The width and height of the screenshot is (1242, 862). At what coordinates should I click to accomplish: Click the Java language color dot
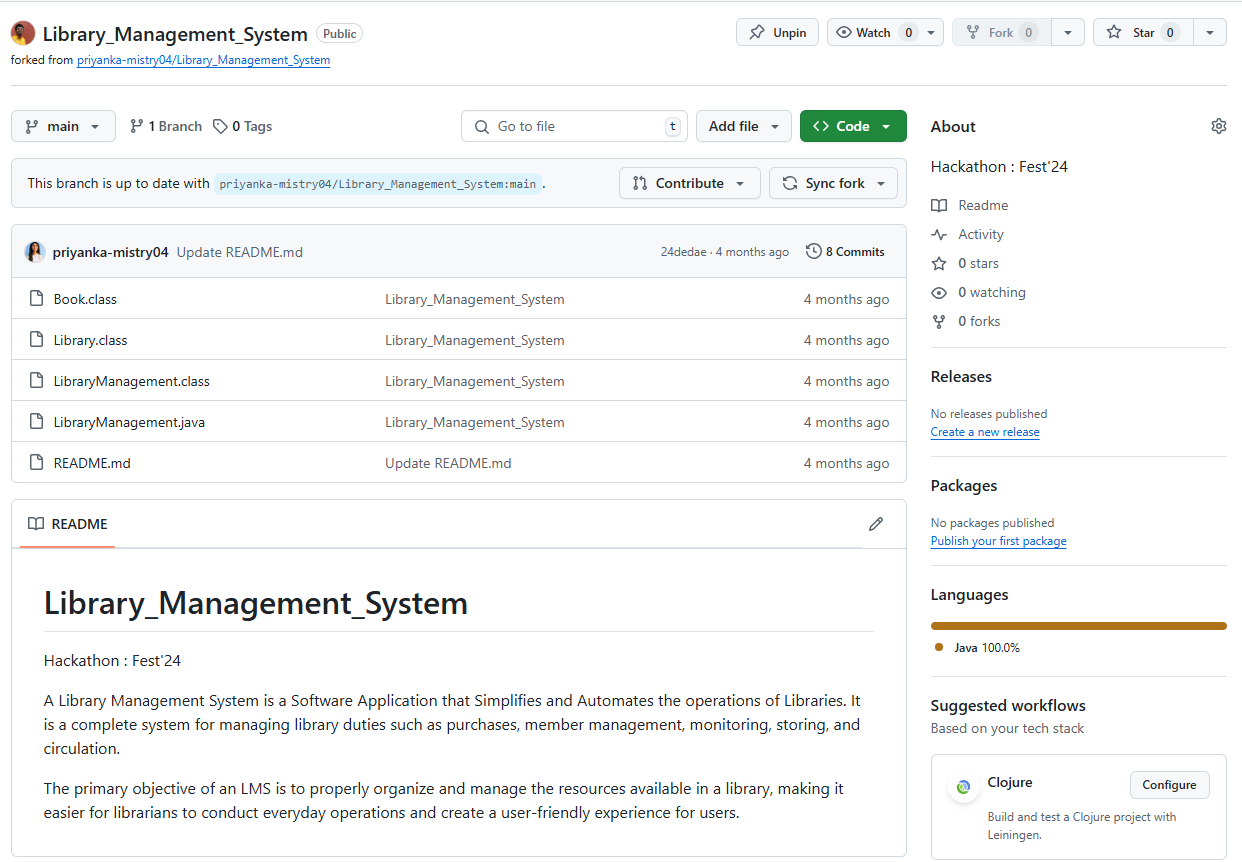click(939, 647)
